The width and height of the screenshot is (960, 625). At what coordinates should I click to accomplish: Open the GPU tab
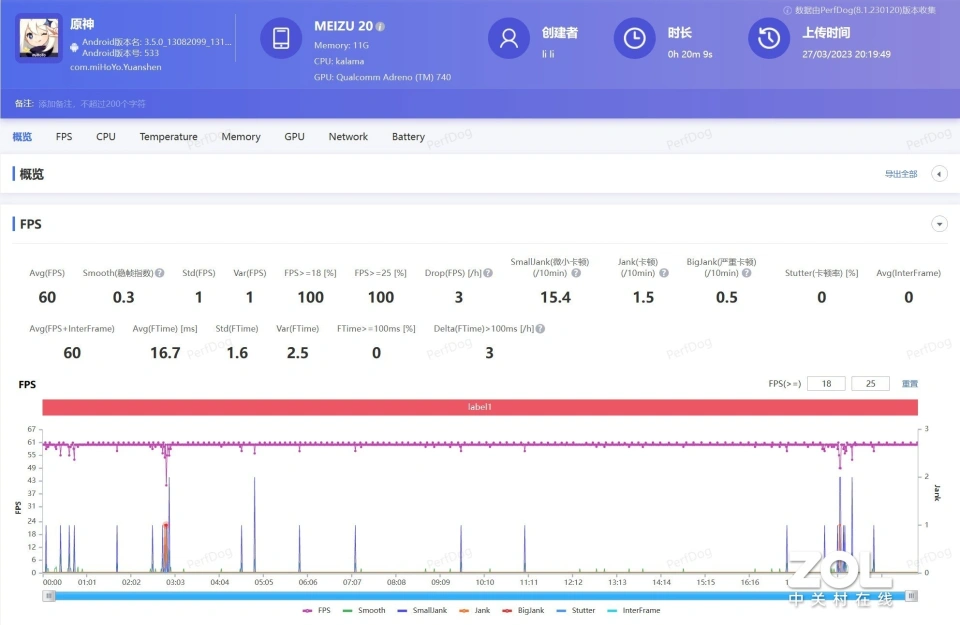pyautogui.click(x=294, y=137)
